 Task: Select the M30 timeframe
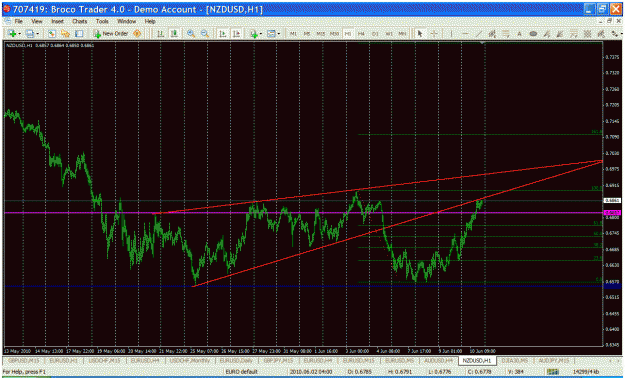pyautogui.click(x=334, y=34)
